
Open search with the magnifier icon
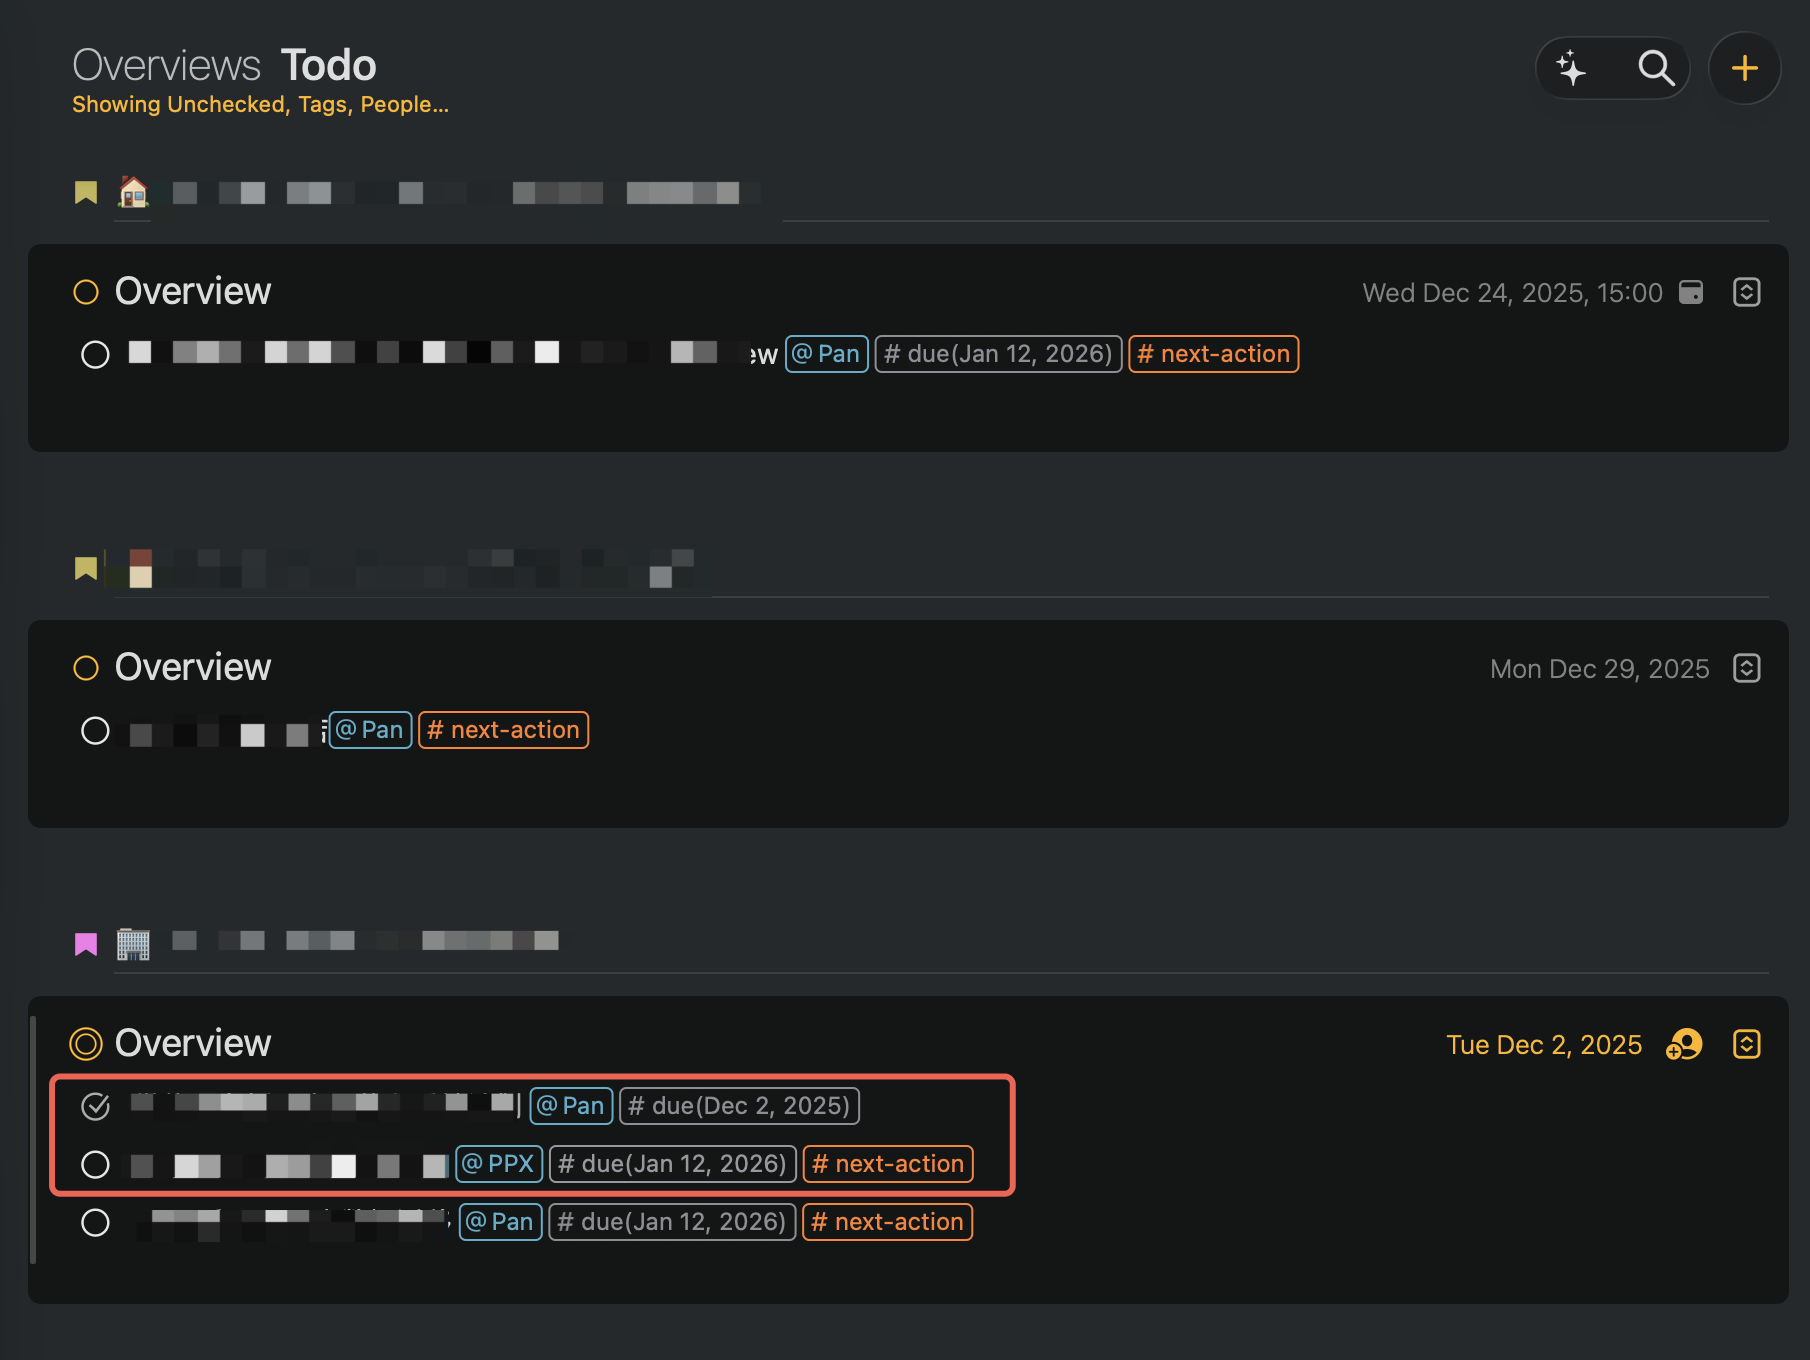[x=1655, y=68]
